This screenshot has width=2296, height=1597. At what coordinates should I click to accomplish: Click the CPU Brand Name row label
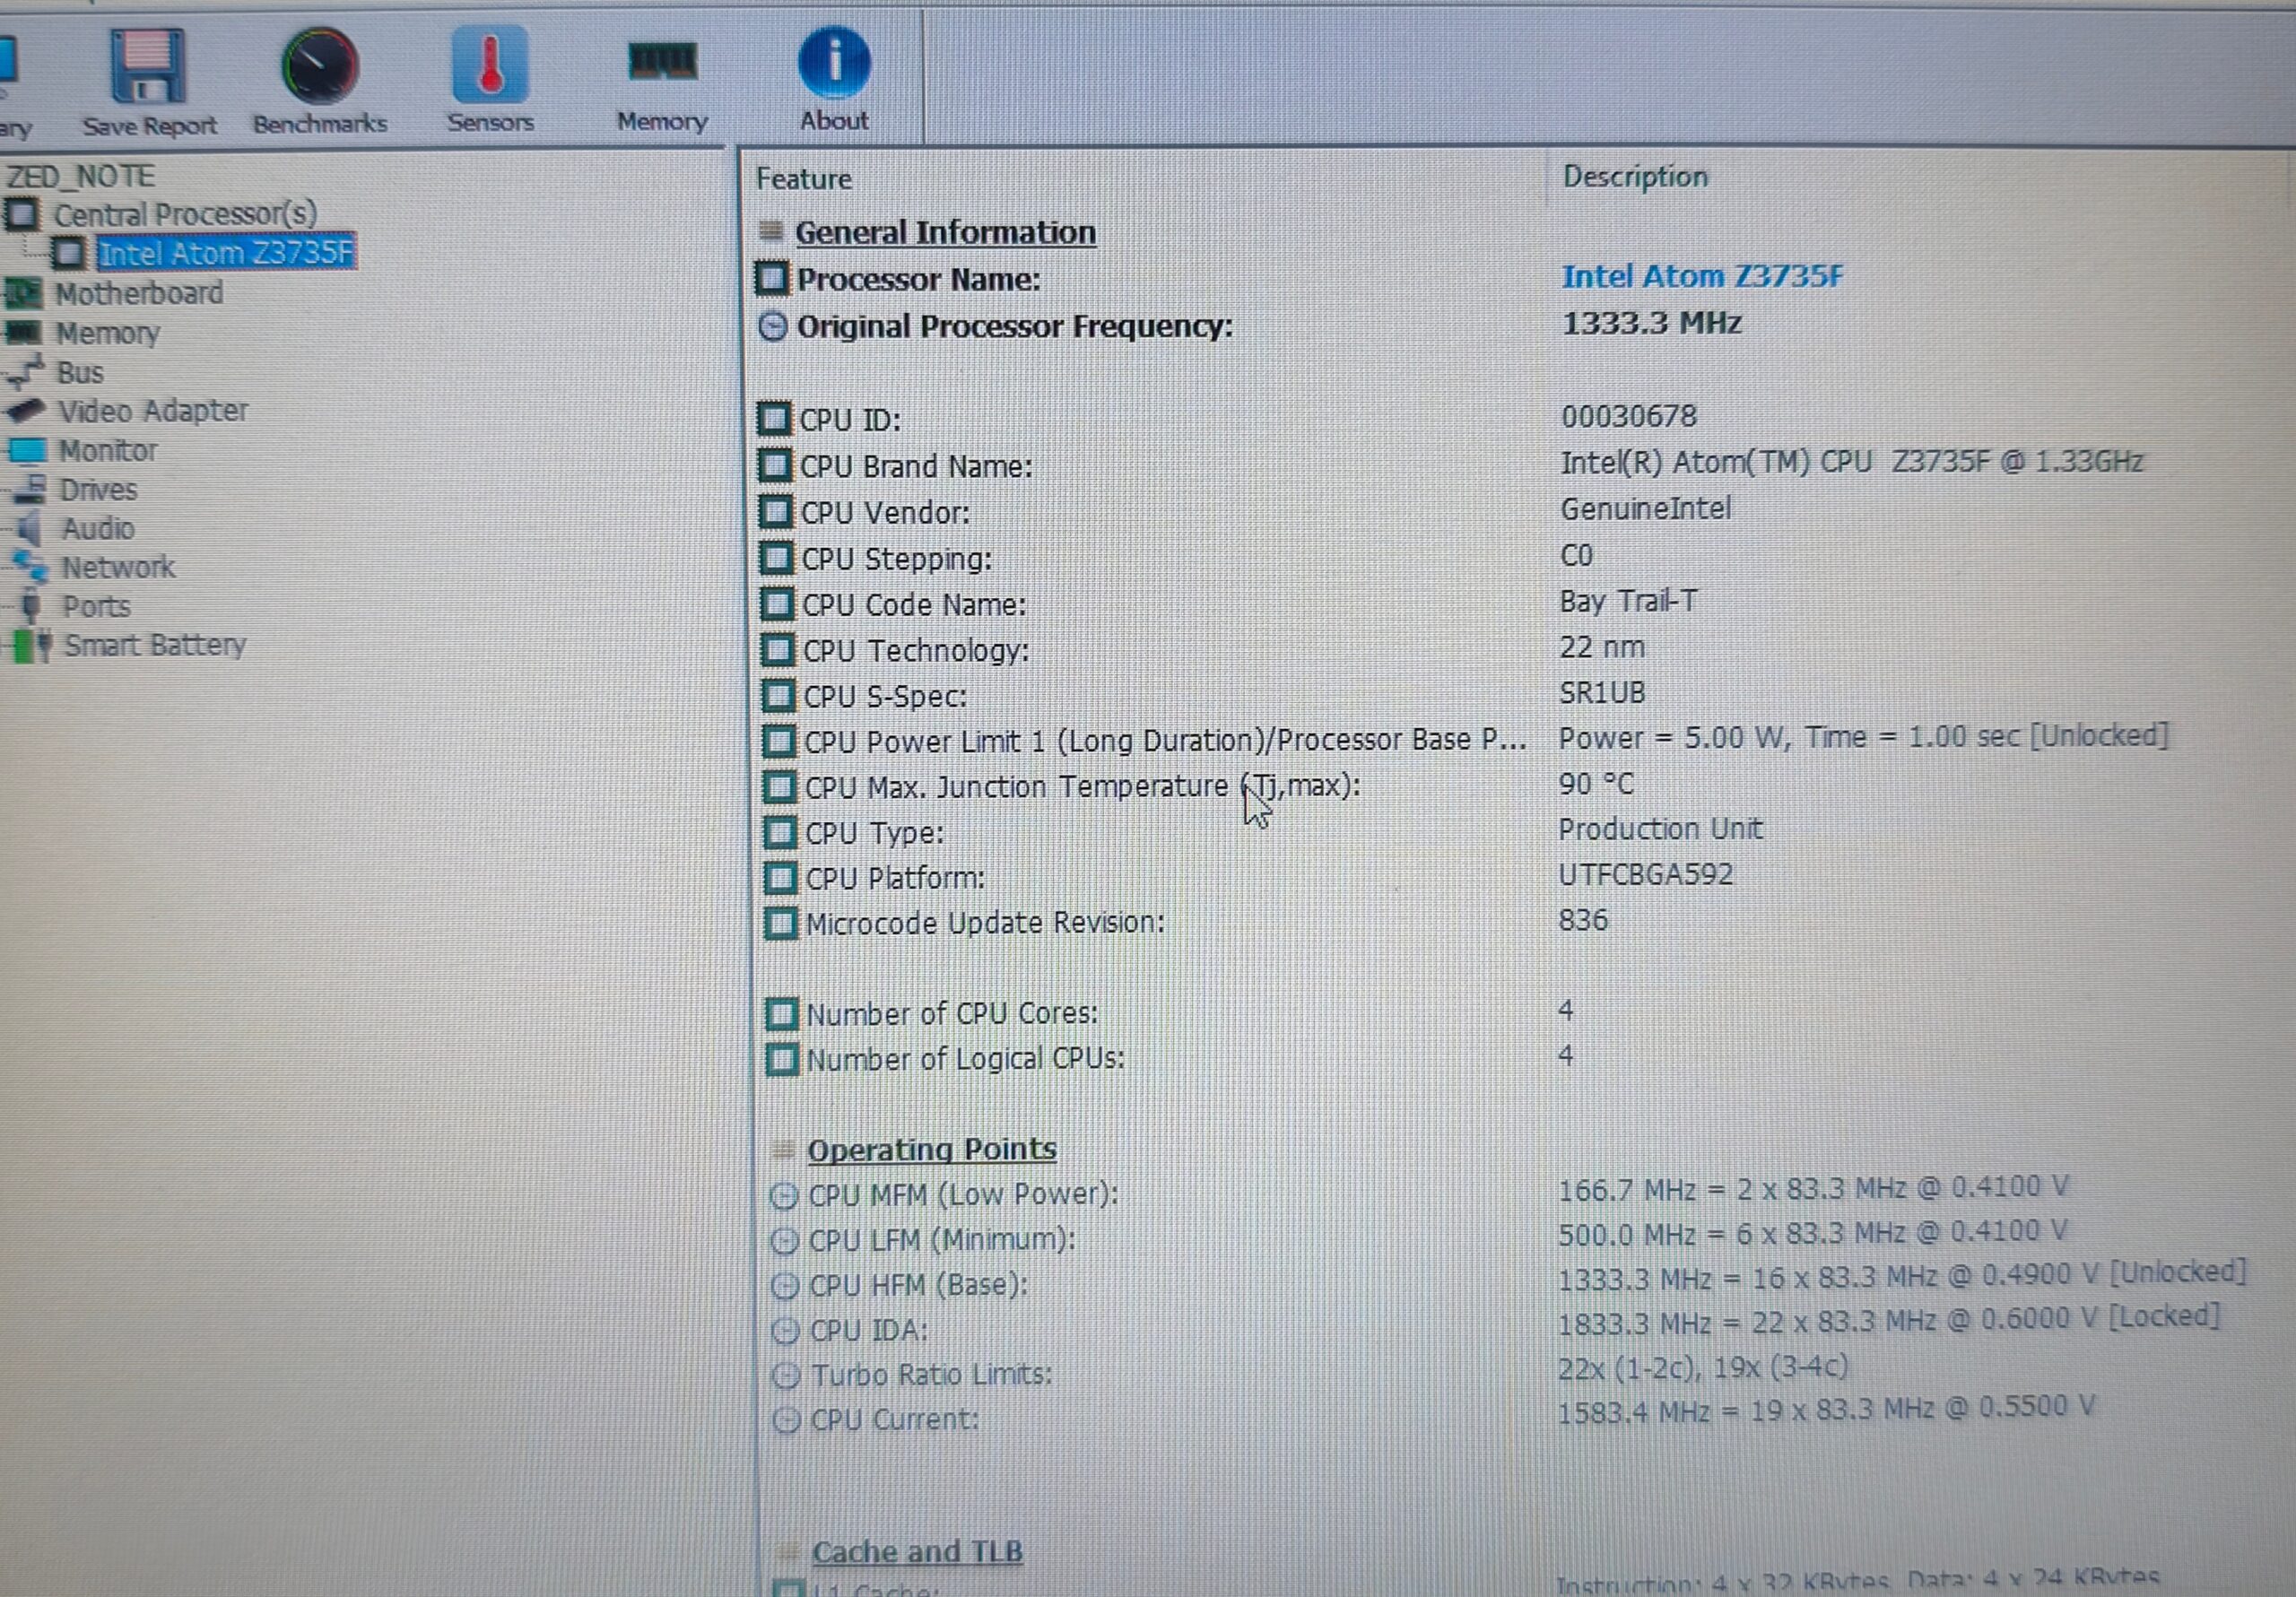tap(916, 466)
